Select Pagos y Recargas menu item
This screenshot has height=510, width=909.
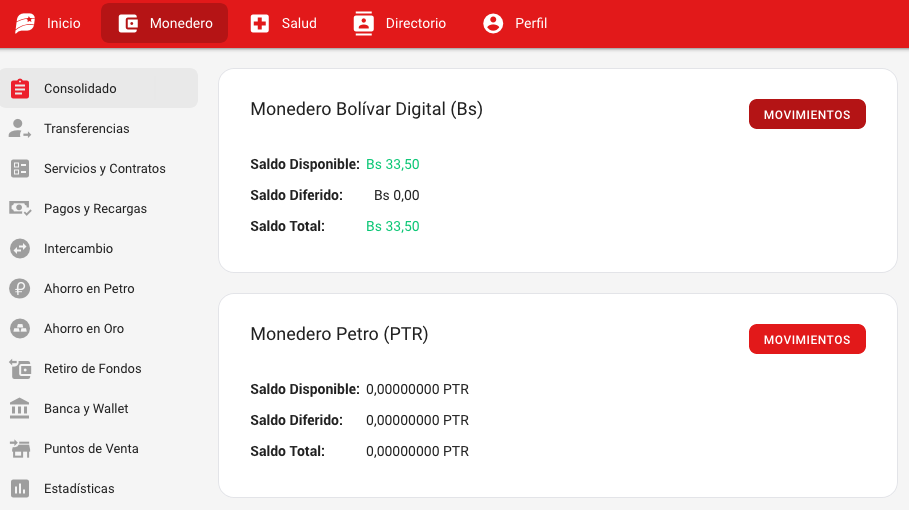pyautogui.click(x=95, y=209)
